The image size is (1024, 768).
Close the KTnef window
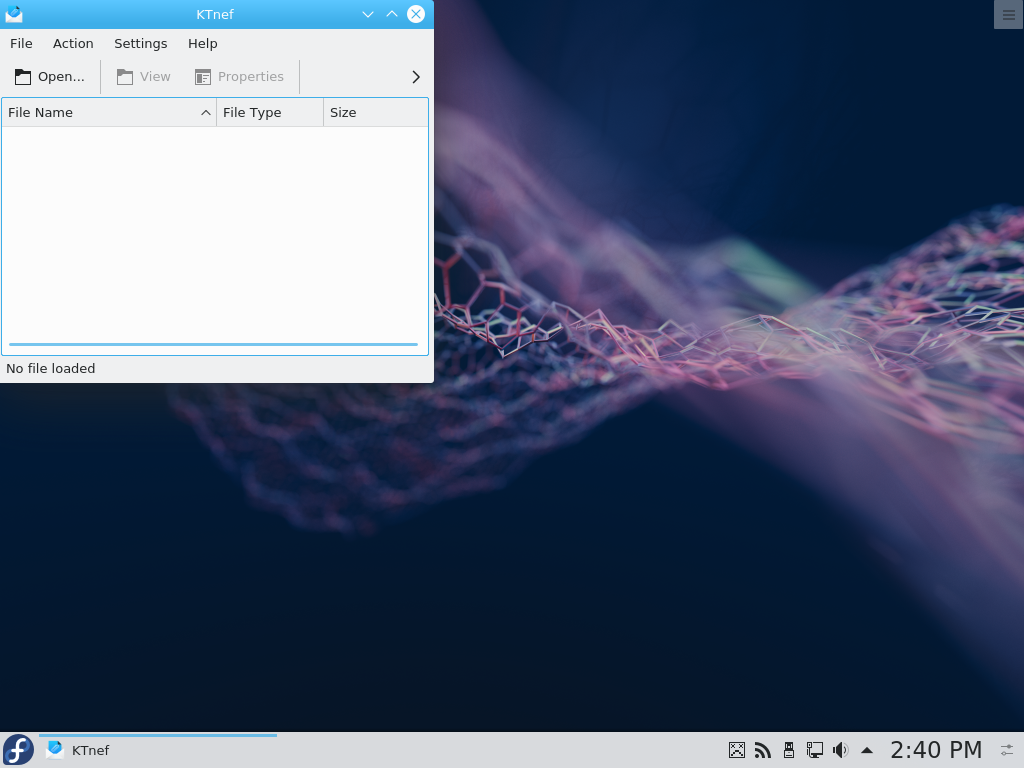416,14
